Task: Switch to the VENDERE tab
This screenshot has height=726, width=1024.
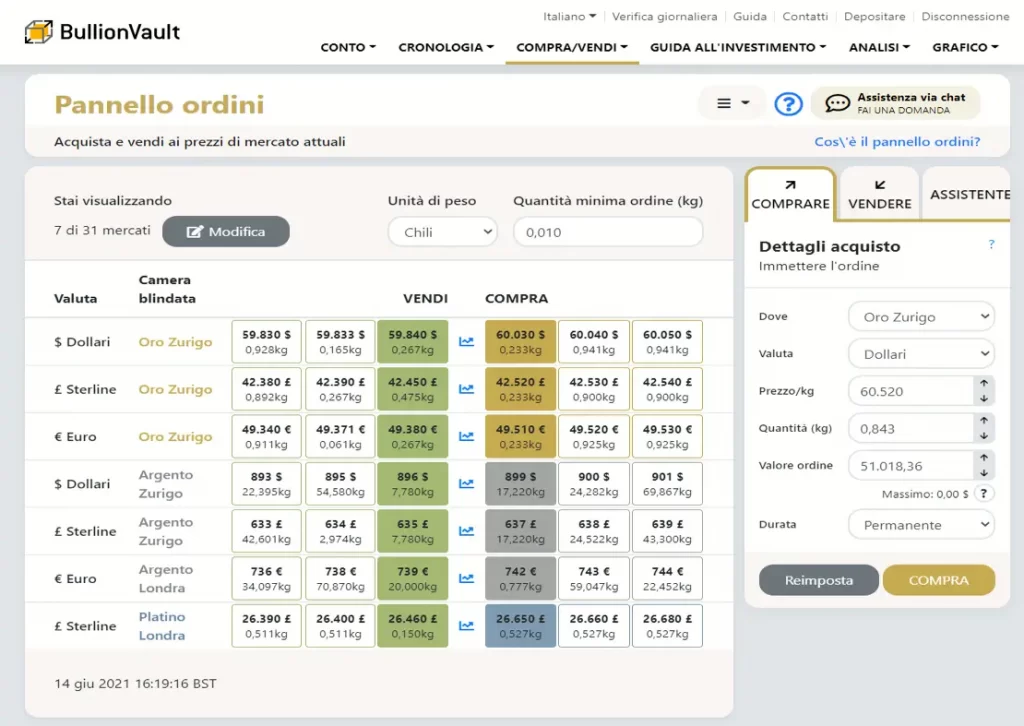Action: [879, 194]
